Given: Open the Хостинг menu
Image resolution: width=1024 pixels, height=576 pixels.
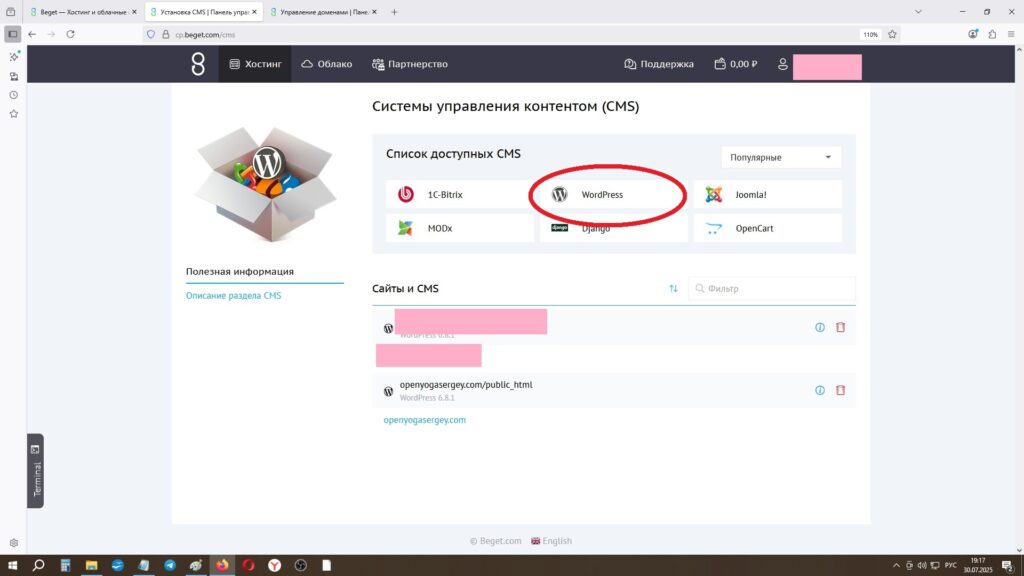Looking at the screenshot, I should click(255, 64).
